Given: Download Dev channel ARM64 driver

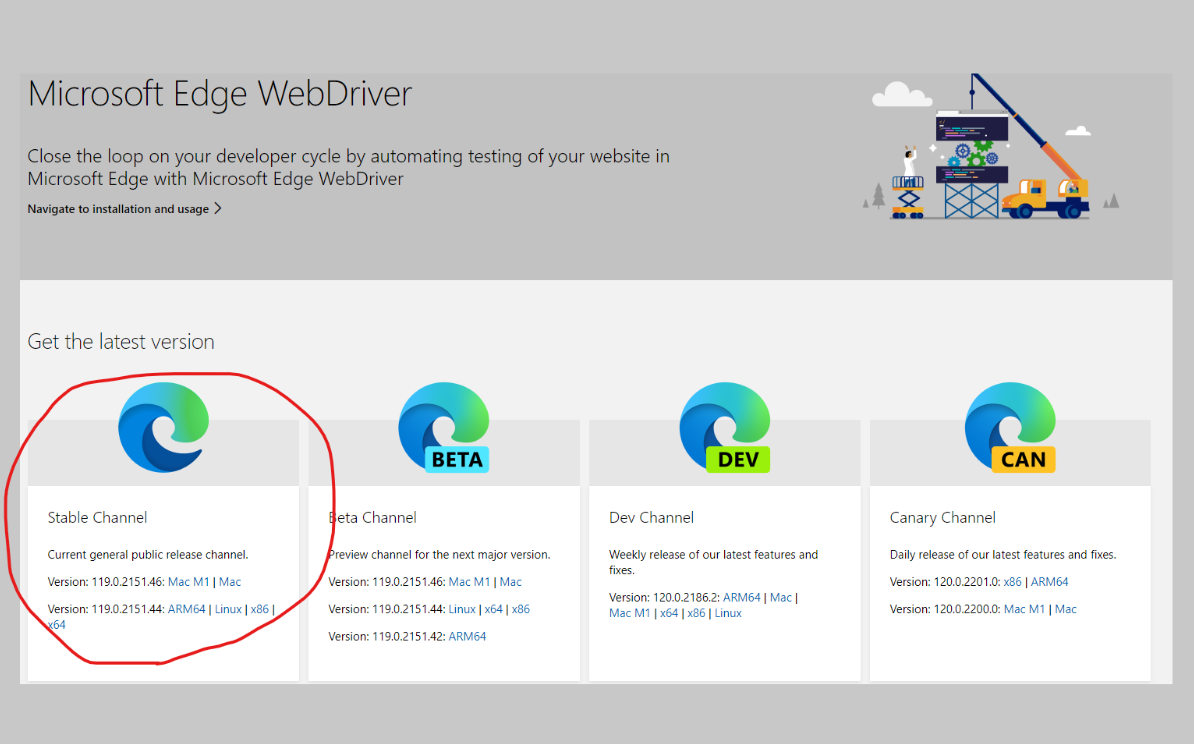Looking at the screenshot, I should click(x=742, y=598).
